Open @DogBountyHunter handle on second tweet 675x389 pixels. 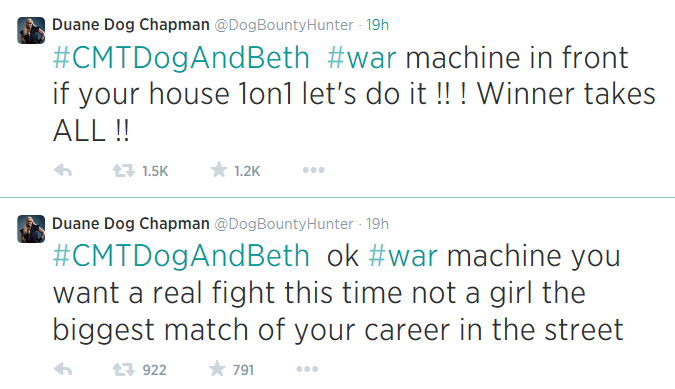pyautogui.click(x=284, y=224)
